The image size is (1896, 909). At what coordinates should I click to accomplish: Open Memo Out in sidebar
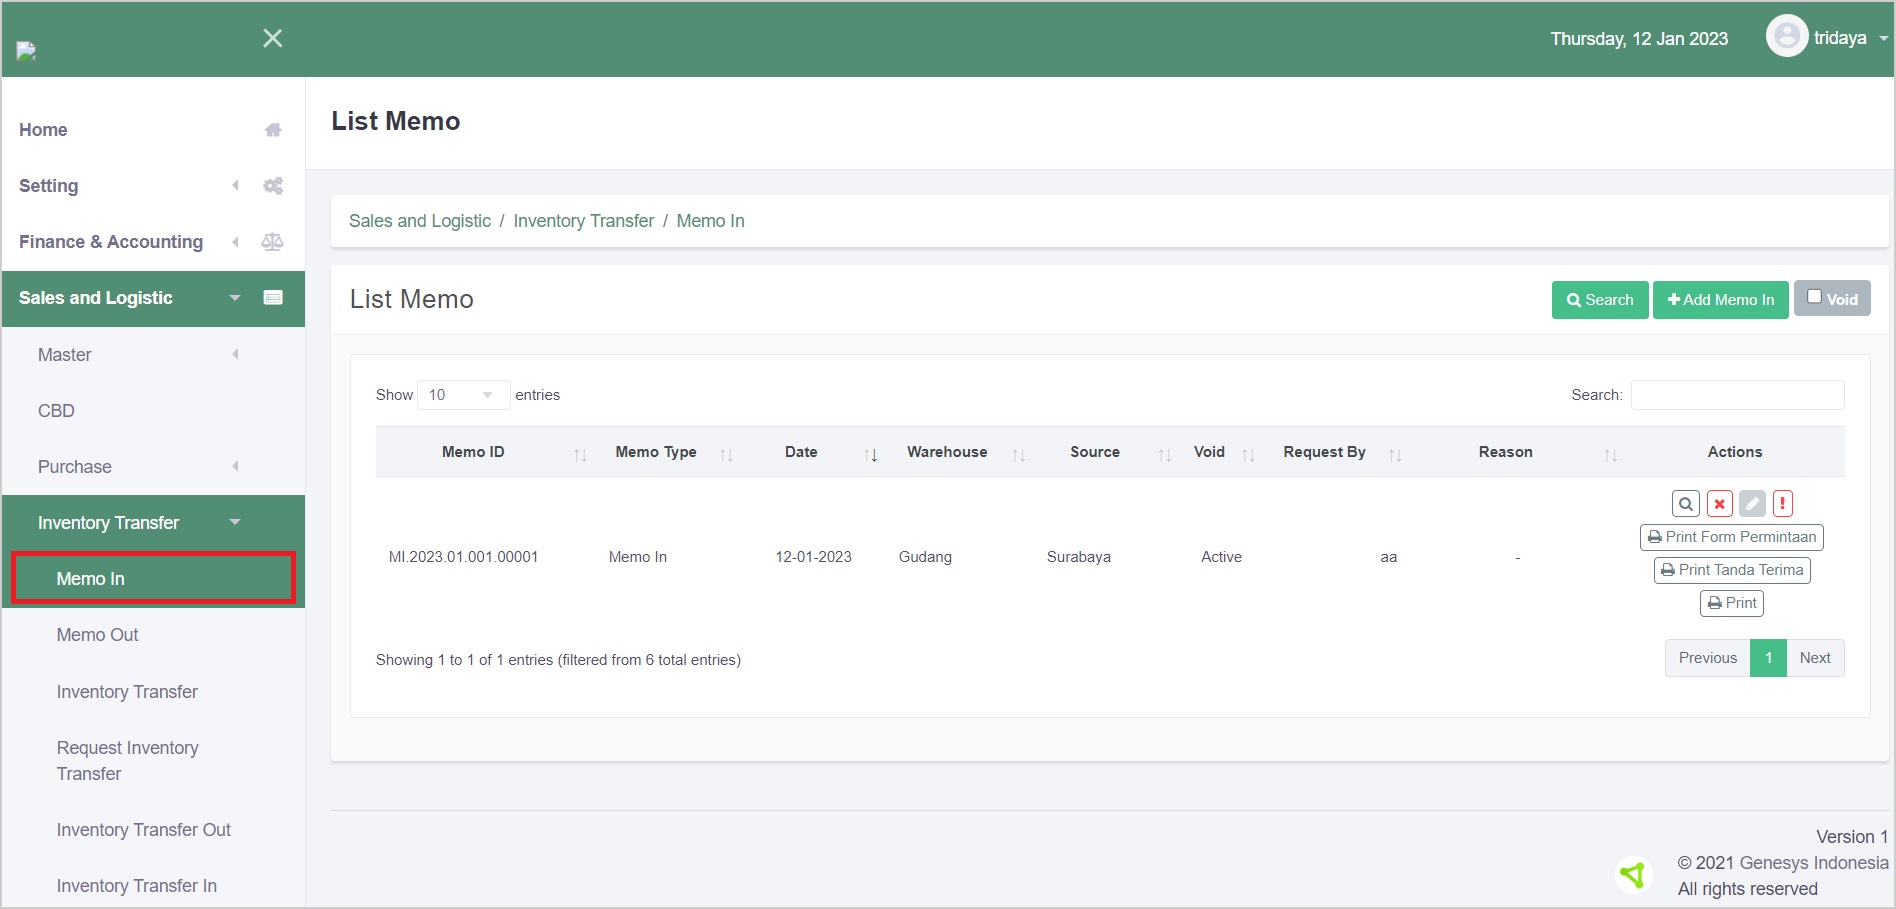pyautogui.click(x=97, y=635)
